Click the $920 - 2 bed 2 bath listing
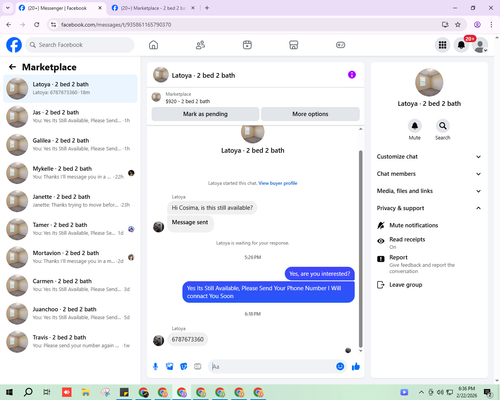The image size is (500, 400). coord(188,101)
